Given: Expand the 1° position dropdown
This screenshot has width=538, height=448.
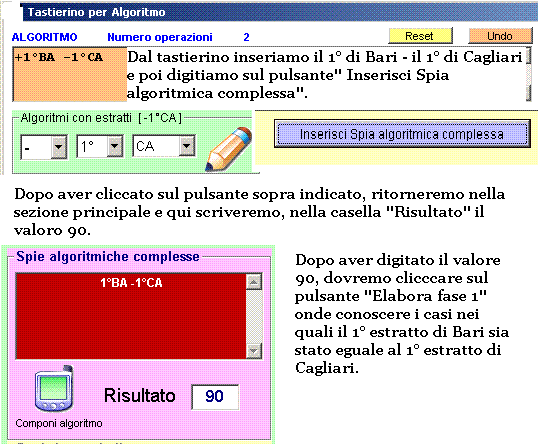Looking at the screenshot, I should click(100, 146).
